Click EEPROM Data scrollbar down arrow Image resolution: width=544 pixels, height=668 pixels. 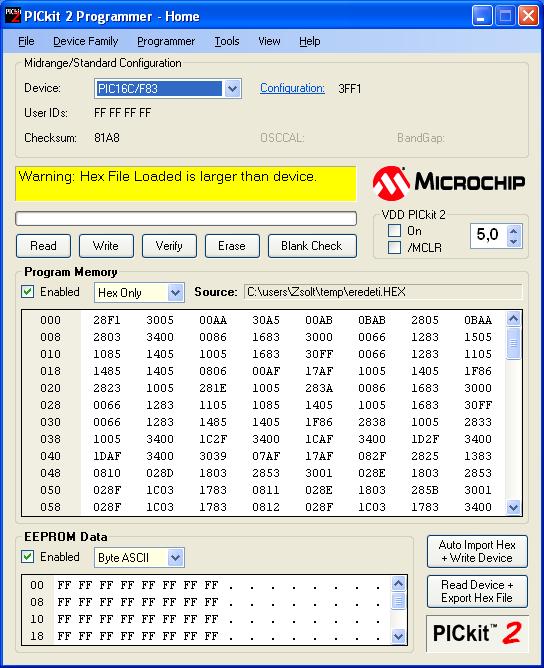pos(398,636)
